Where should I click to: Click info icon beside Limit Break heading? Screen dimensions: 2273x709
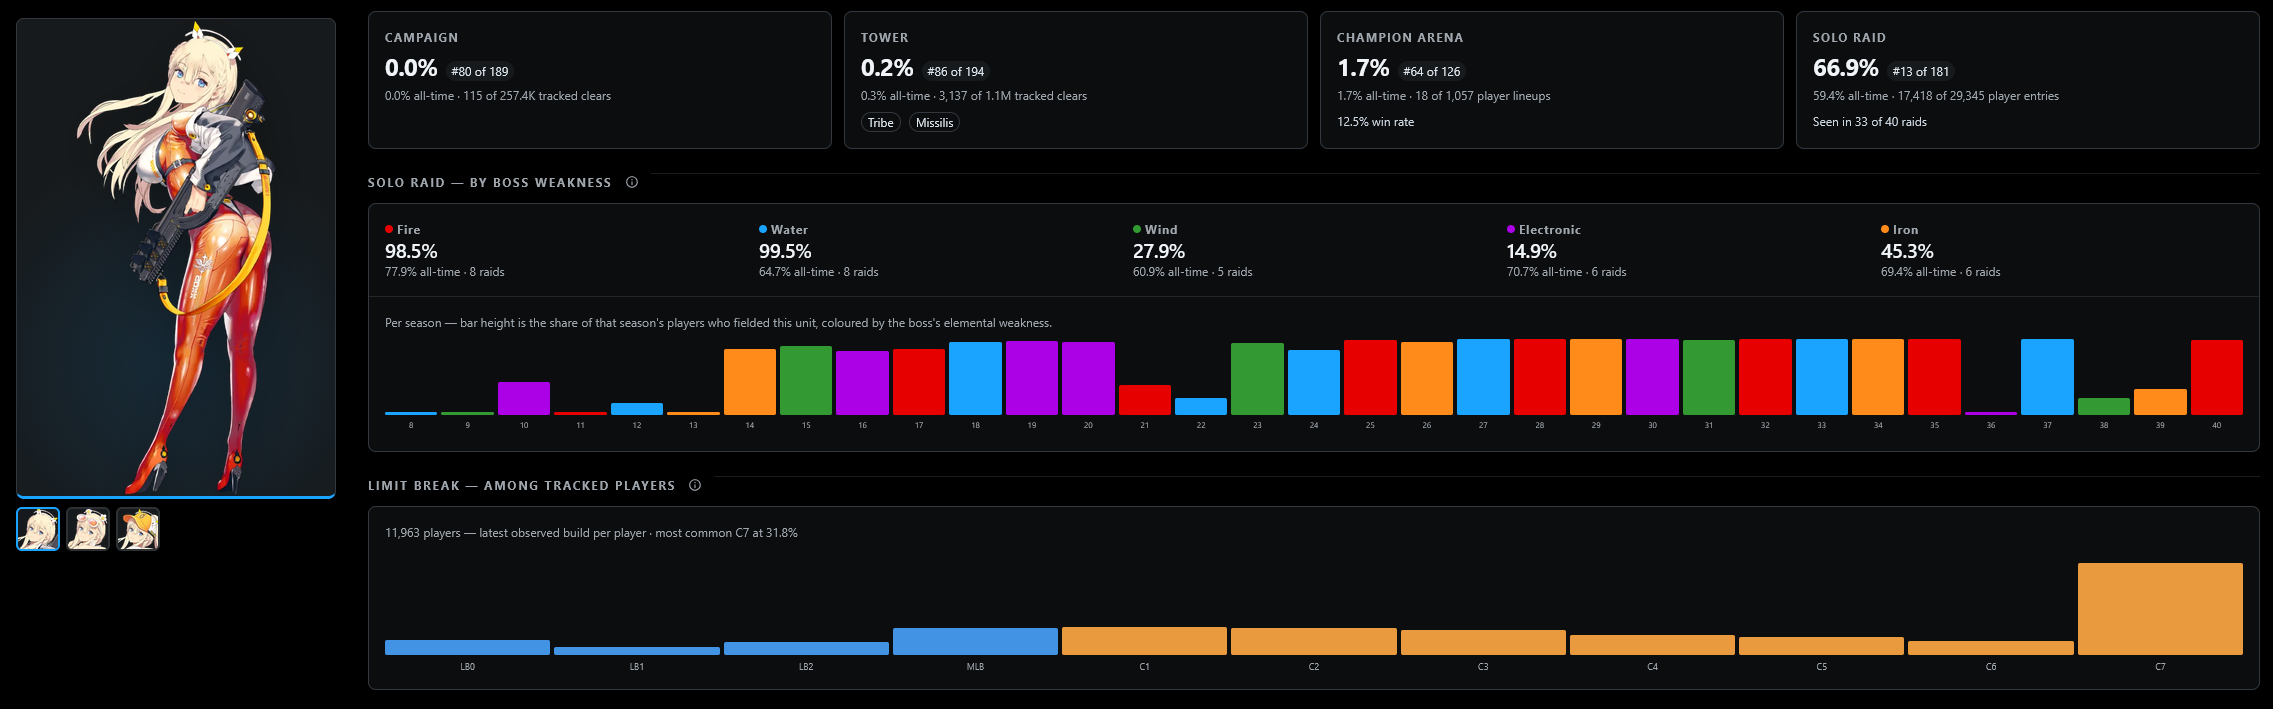coord(695,485)
